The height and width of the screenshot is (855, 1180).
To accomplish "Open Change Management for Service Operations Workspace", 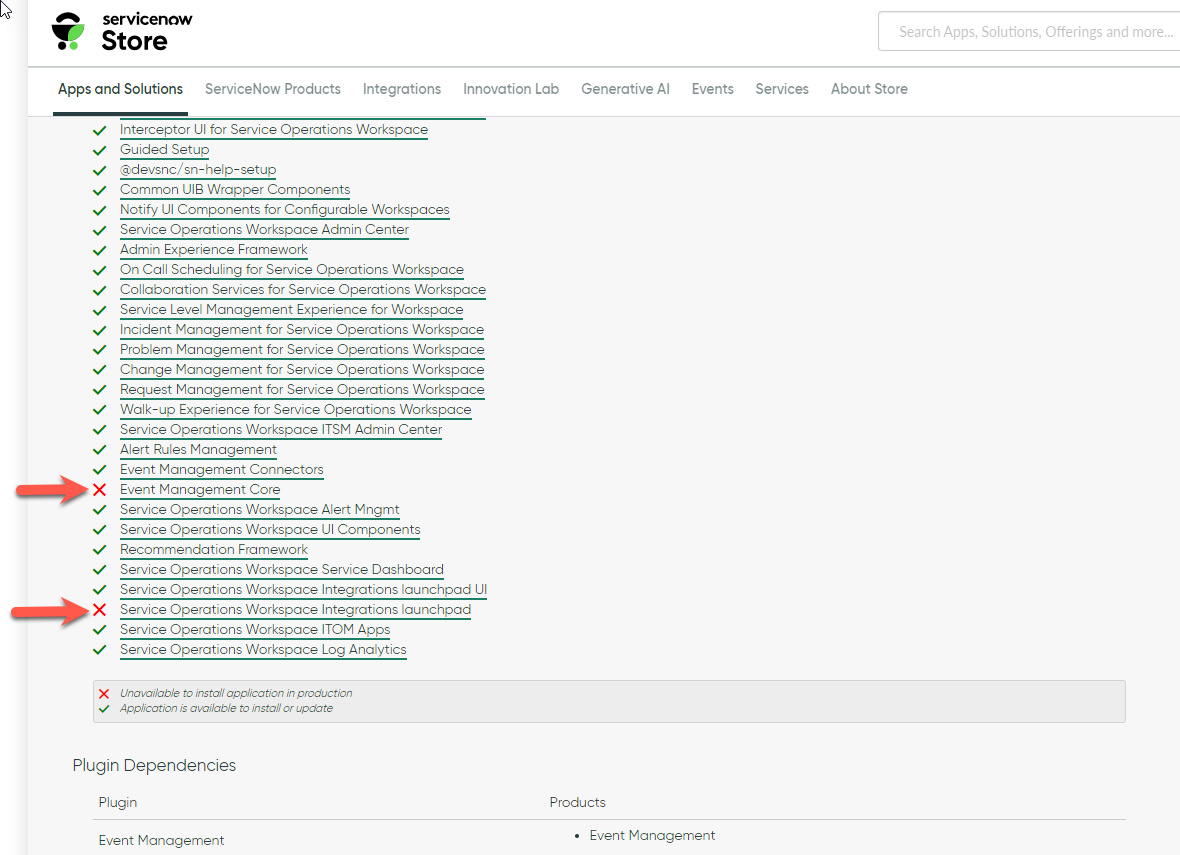I will (302, 370).
